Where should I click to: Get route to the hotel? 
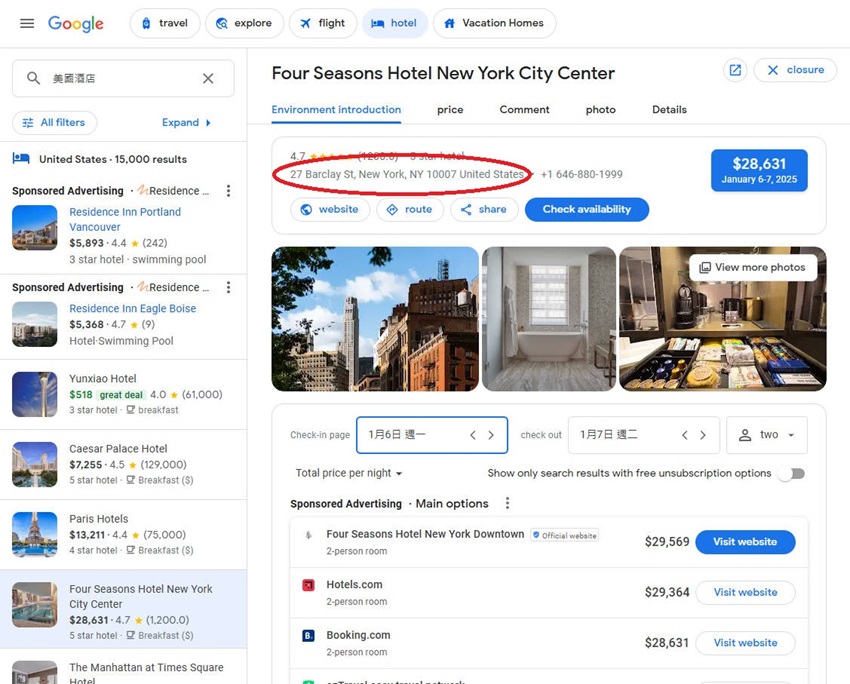pyautogui.click(x=410, y=210)
